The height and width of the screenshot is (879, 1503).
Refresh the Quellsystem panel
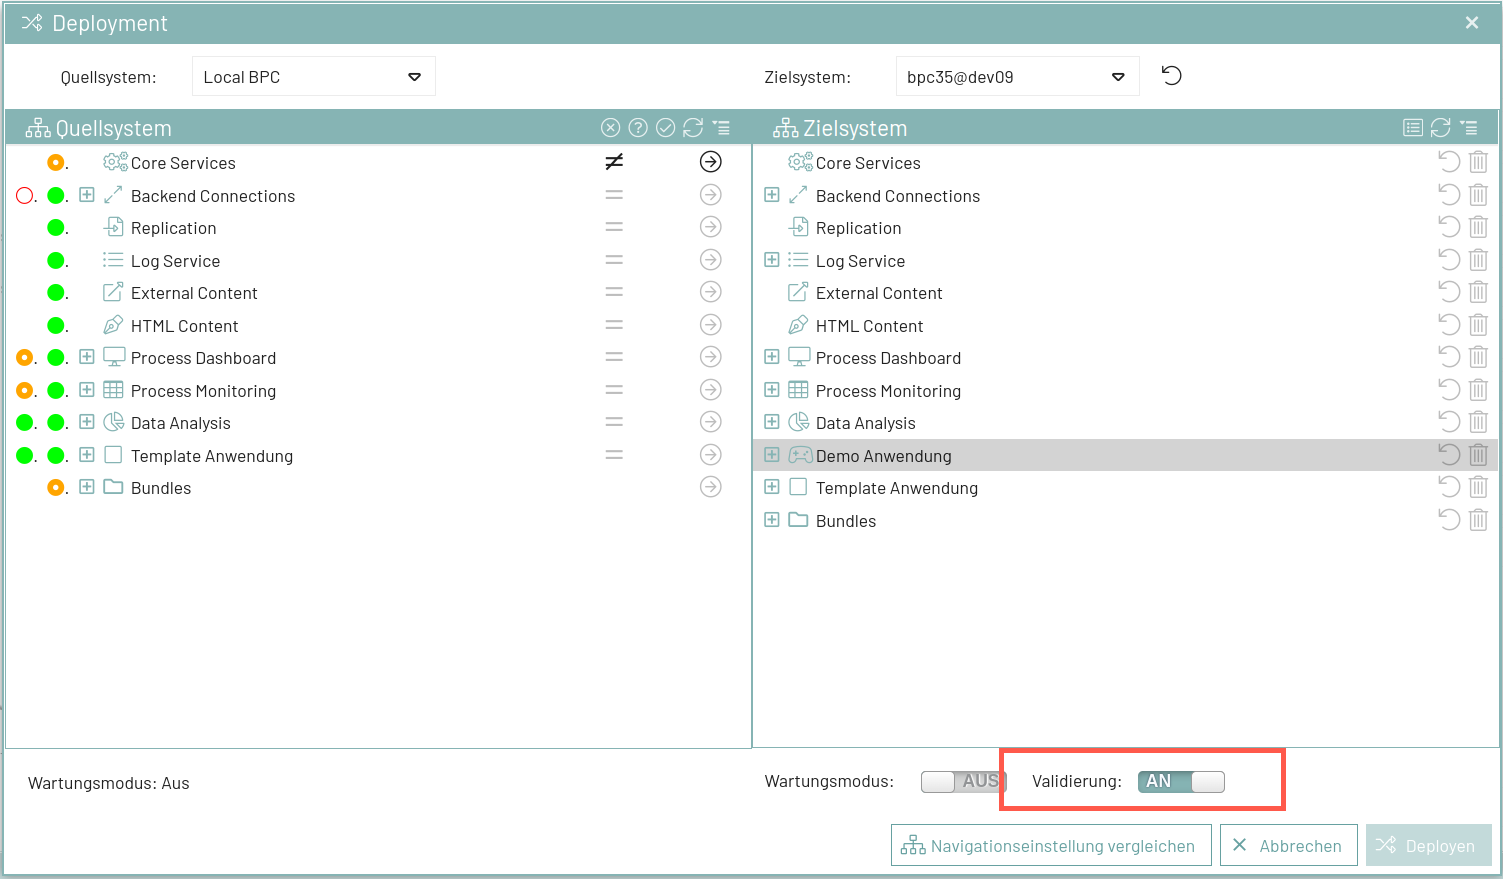click(693, 127)
